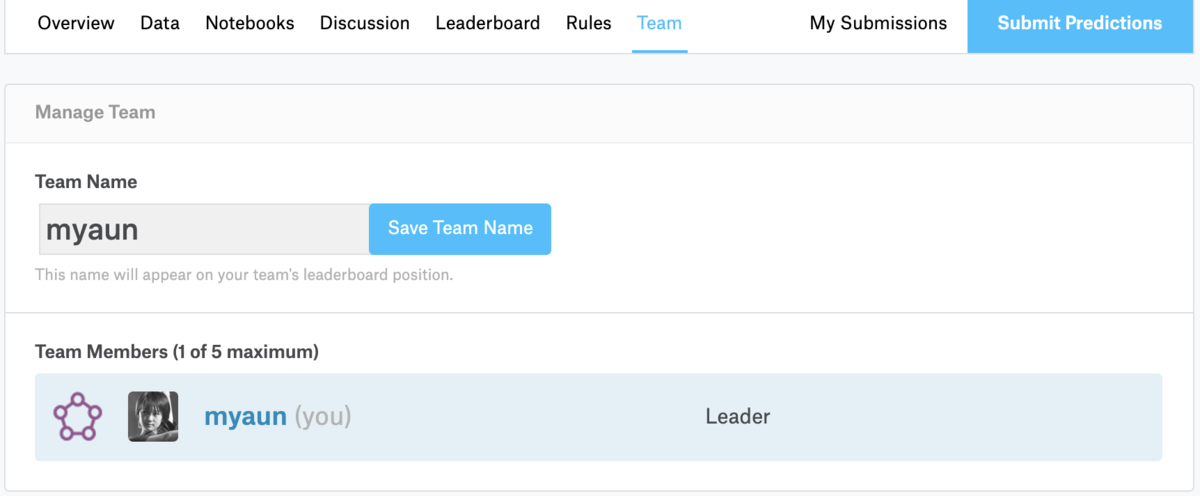Open the Rules tab
Viewport: 1200px width, 496px height.
coord(589,23)
